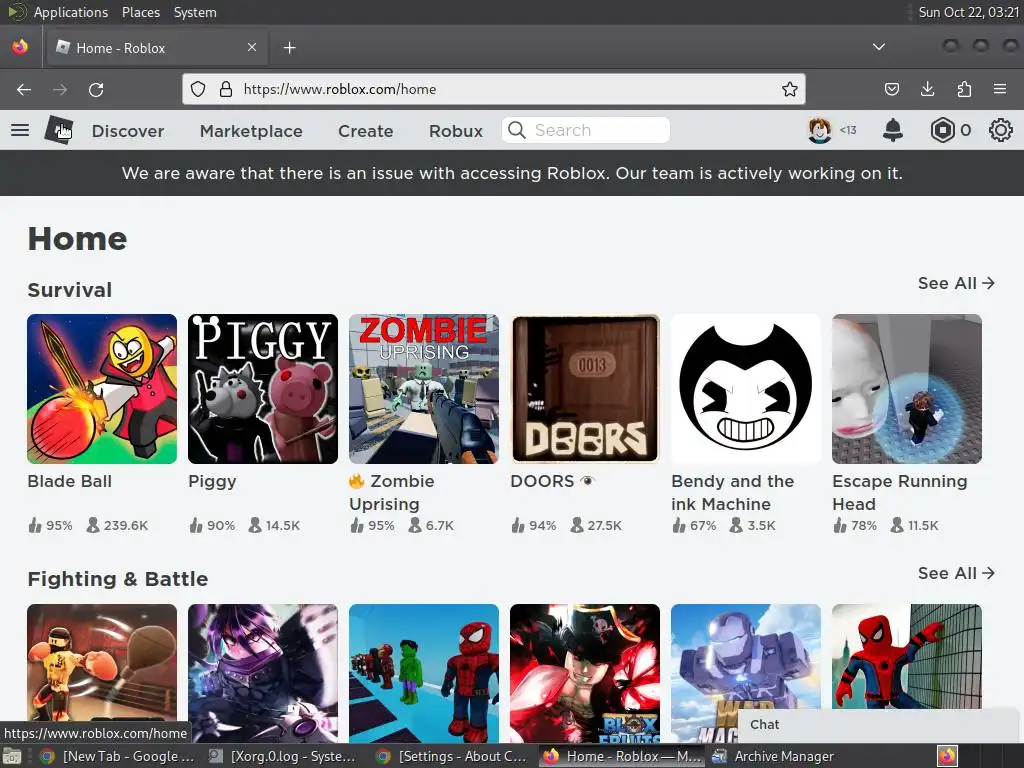Screen dimensions: 1024x768
Task: Click the Fighting & Battle heading
Action: pyautogui.click(x=118, y=579)
